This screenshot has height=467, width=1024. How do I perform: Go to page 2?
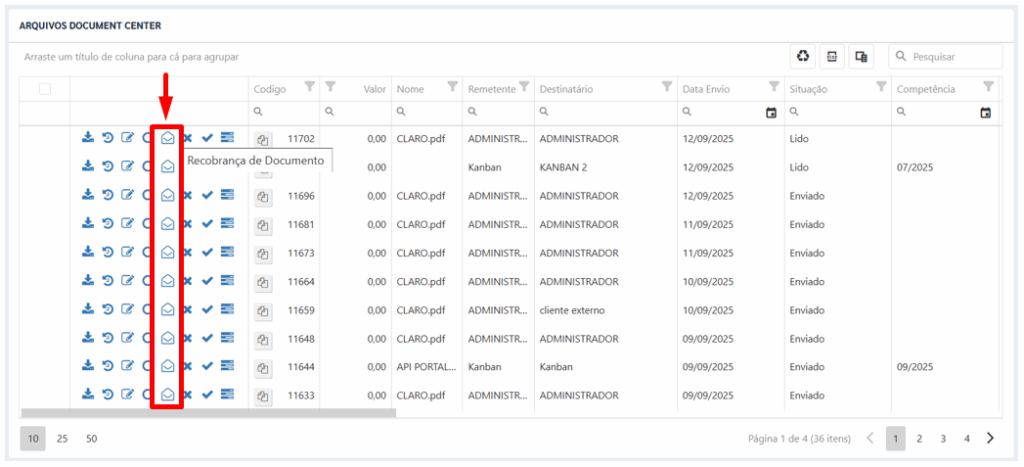[x=919, y=439]
